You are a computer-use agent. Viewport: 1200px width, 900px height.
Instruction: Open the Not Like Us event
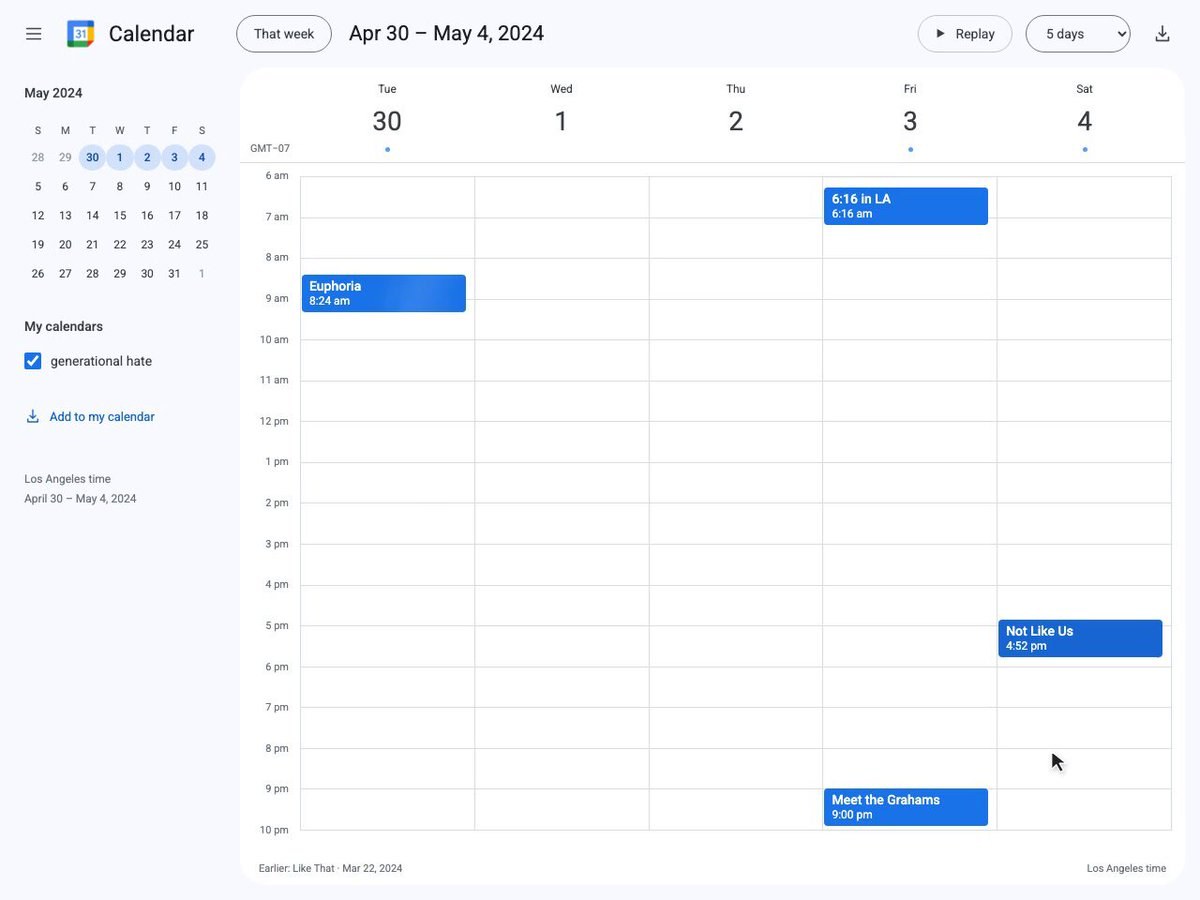pos(1080,638)
